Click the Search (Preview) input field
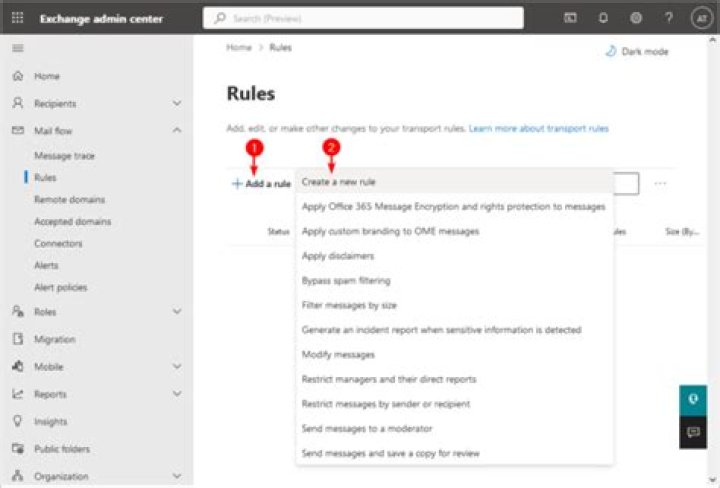 [363, 18]
